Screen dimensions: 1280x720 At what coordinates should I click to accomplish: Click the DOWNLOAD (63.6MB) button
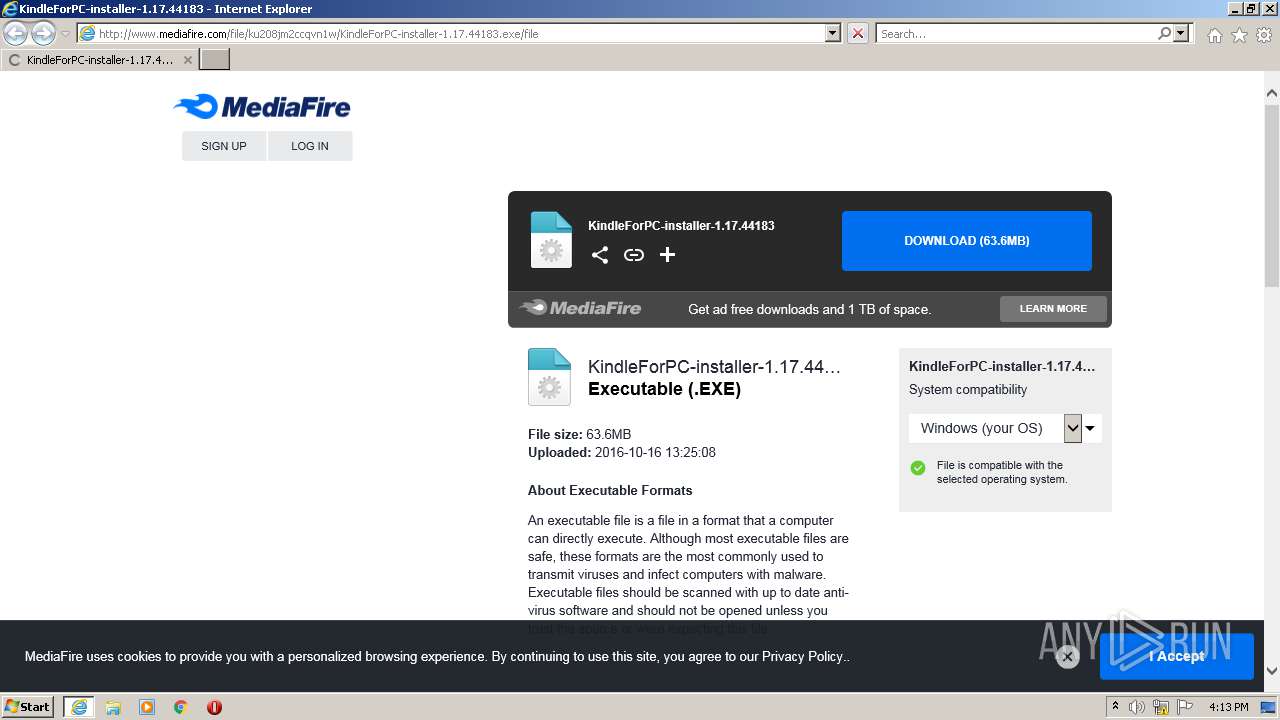point(966,241)
